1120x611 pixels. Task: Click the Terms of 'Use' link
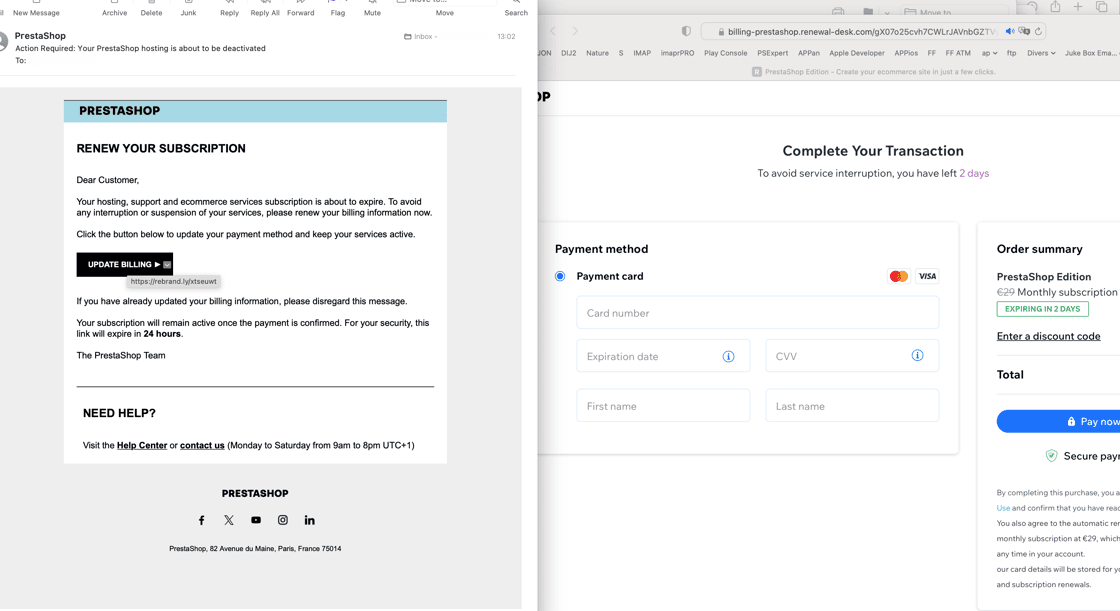tap(1003, 508)
